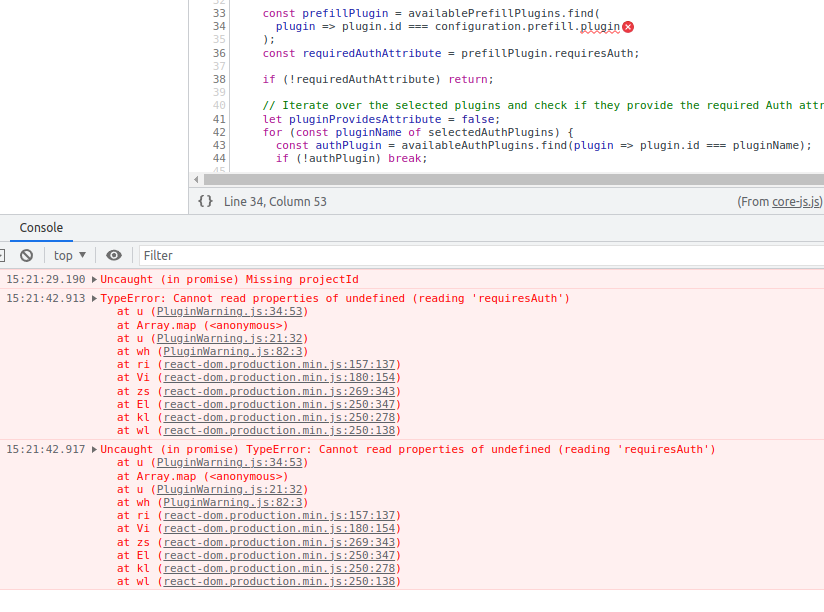Expand the Missing projectId error arrow
Image resolution: width=824 pixels, height=612 pixels.
click(96, 279)
